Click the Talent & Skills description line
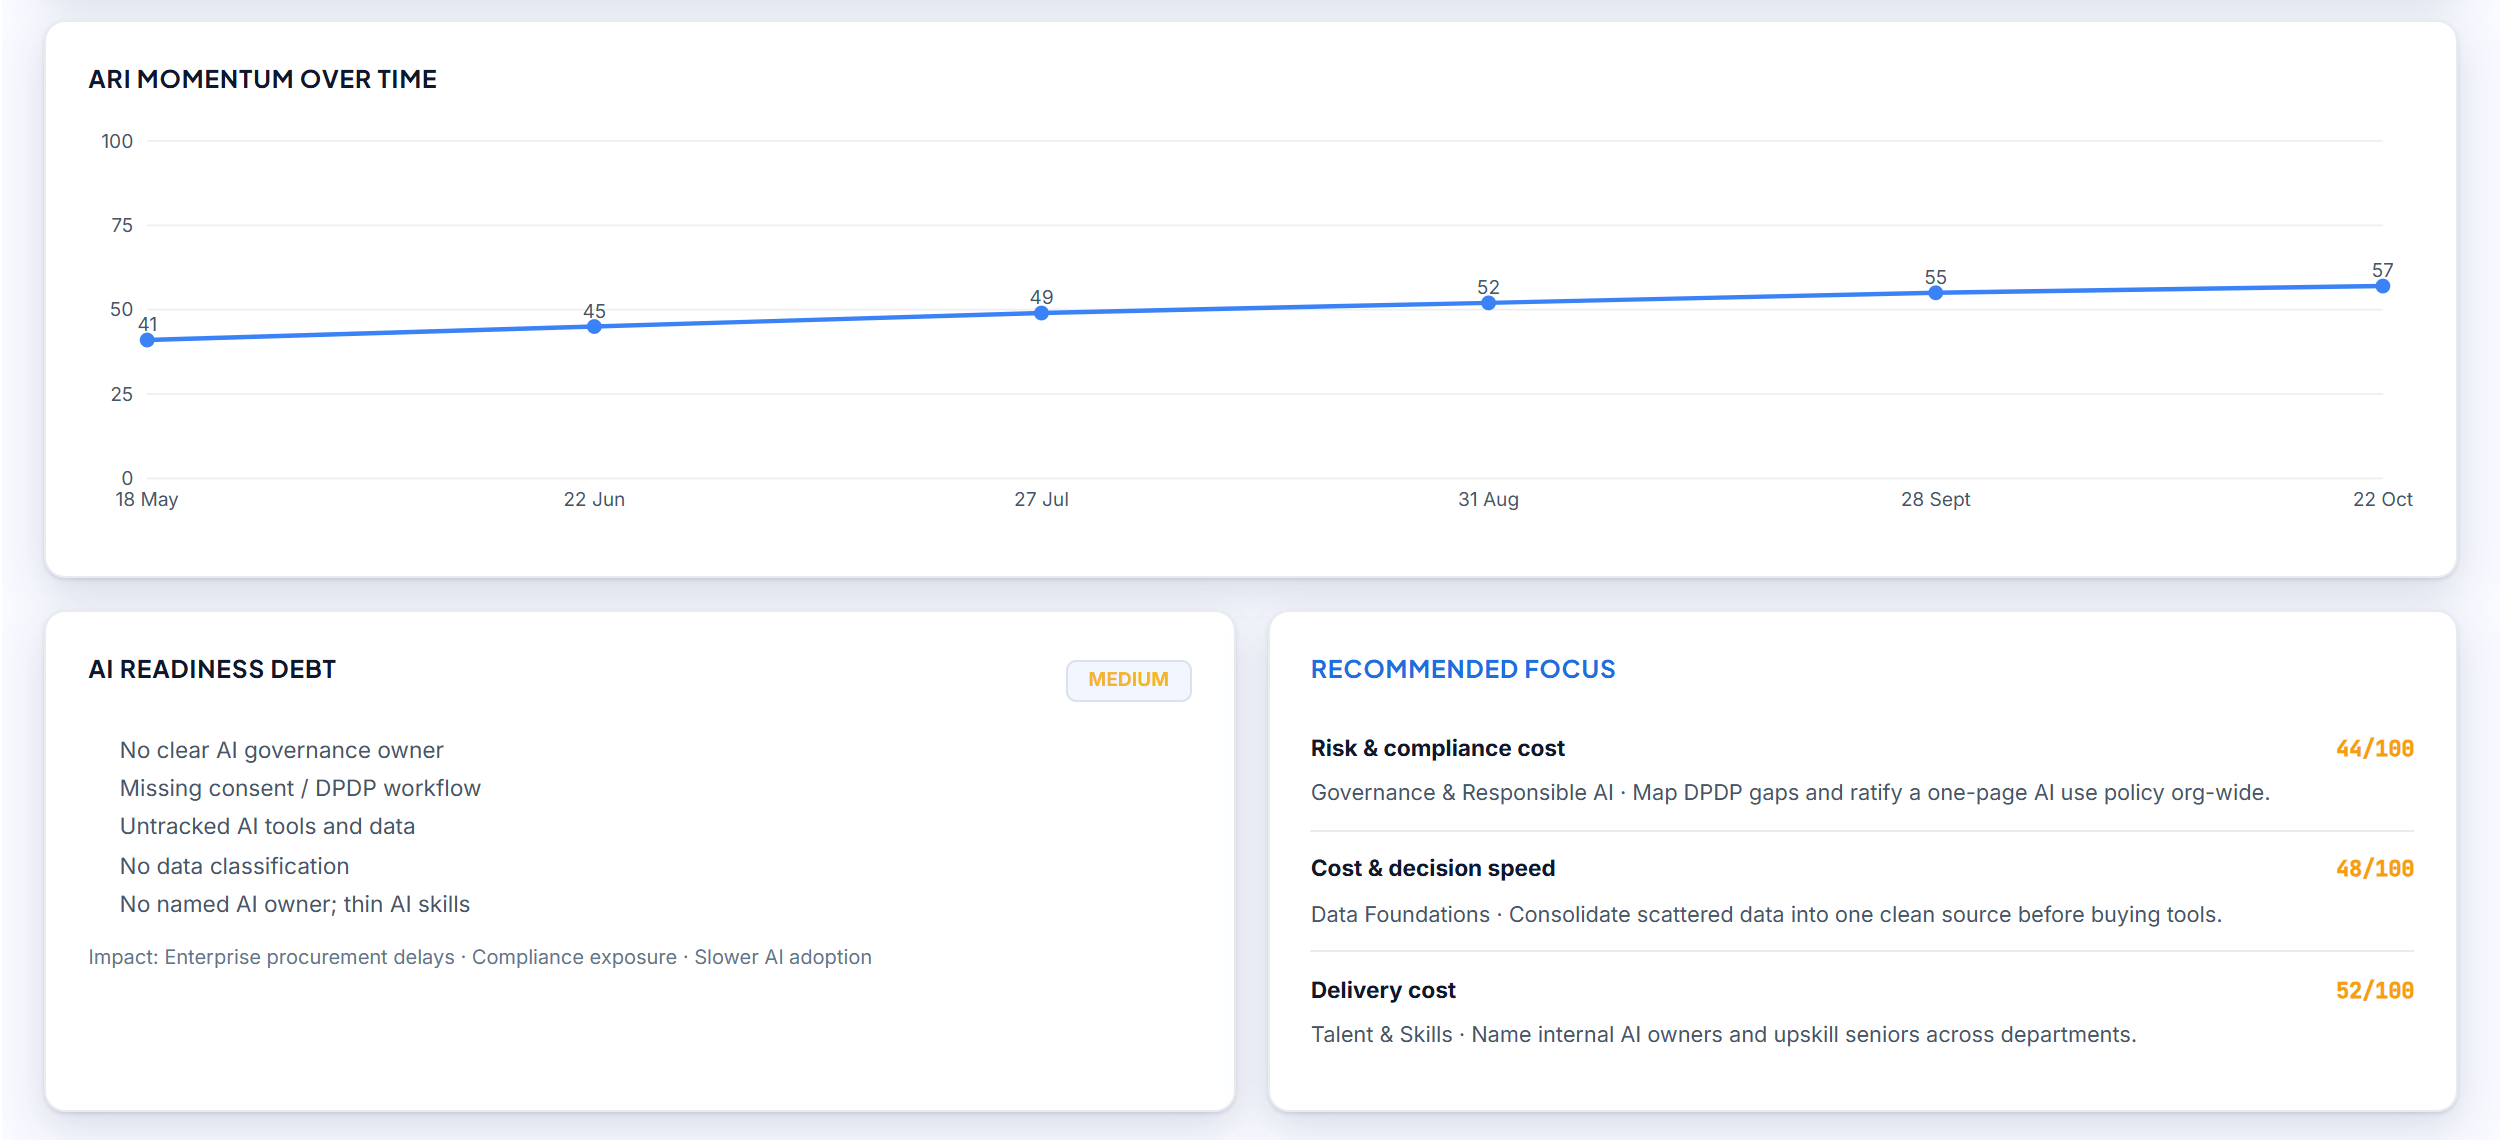Viewport: 2500px width, 1140px height. tap(1723, 1034)
